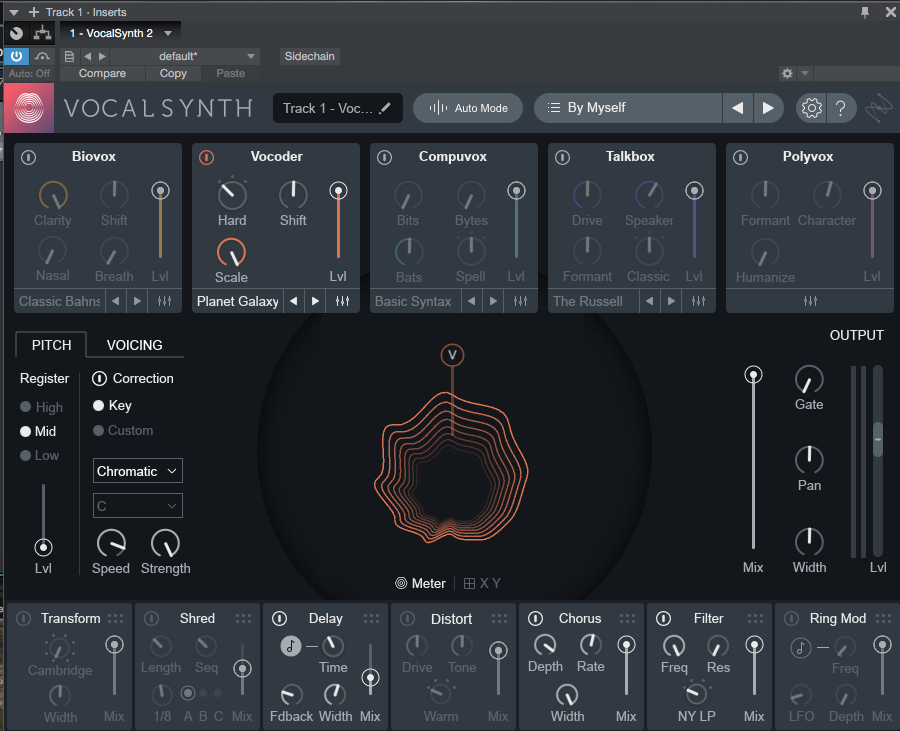Screen dimensions: 900x731
Task: Adjust the output Mix slider handle
Action: tap(753, 375)
